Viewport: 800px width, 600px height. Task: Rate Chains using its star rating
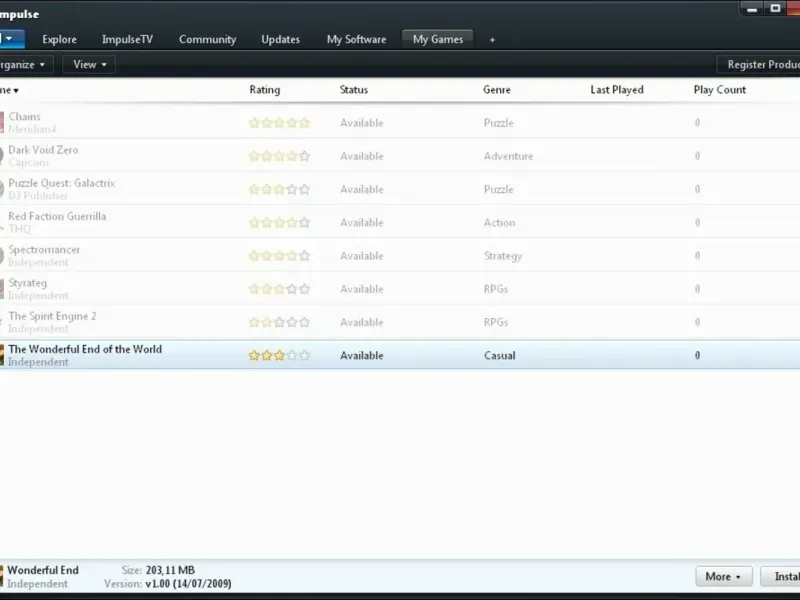click(x=279, y=123)
